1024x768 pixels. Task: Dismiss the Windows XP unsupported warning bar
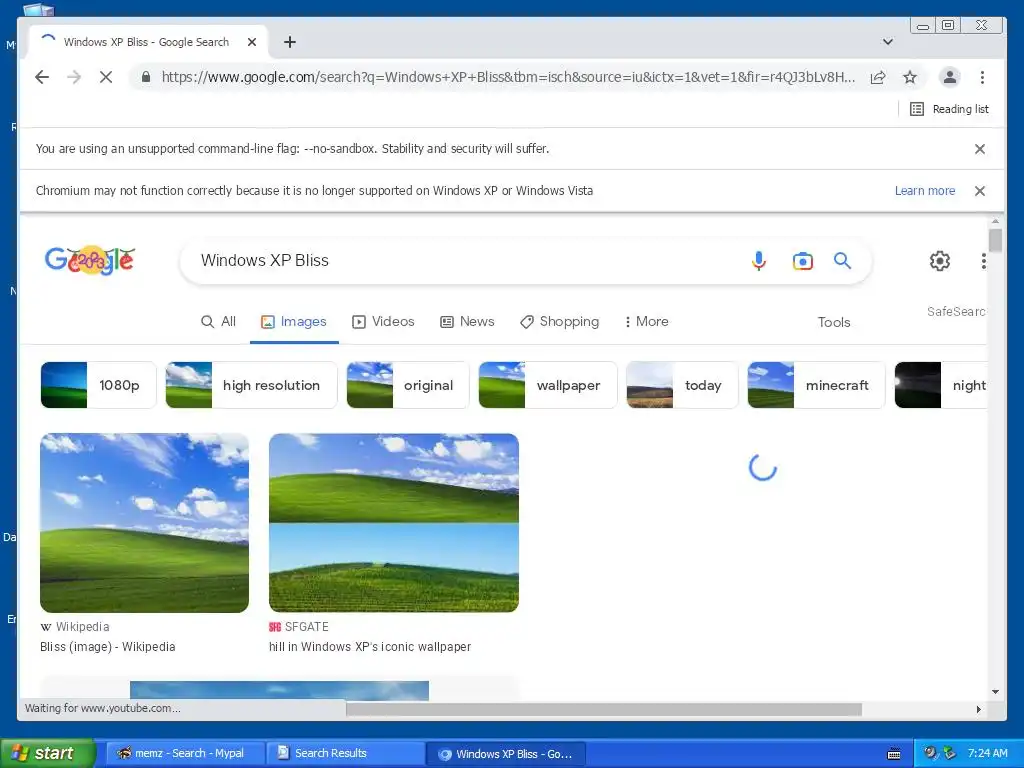980,191
